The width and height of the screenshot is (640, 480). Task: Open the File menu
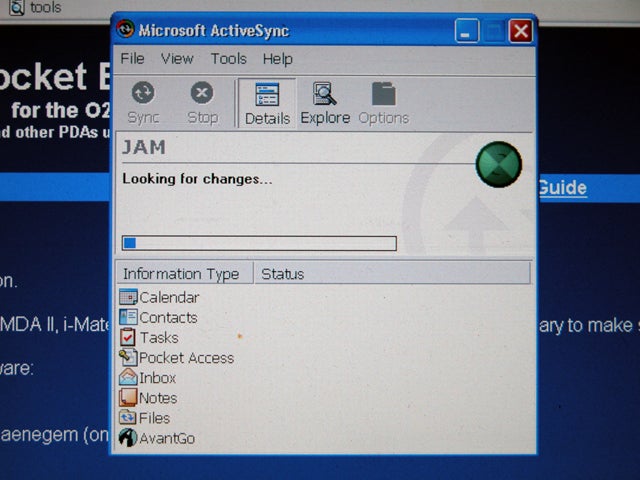(x=132, y=59)
